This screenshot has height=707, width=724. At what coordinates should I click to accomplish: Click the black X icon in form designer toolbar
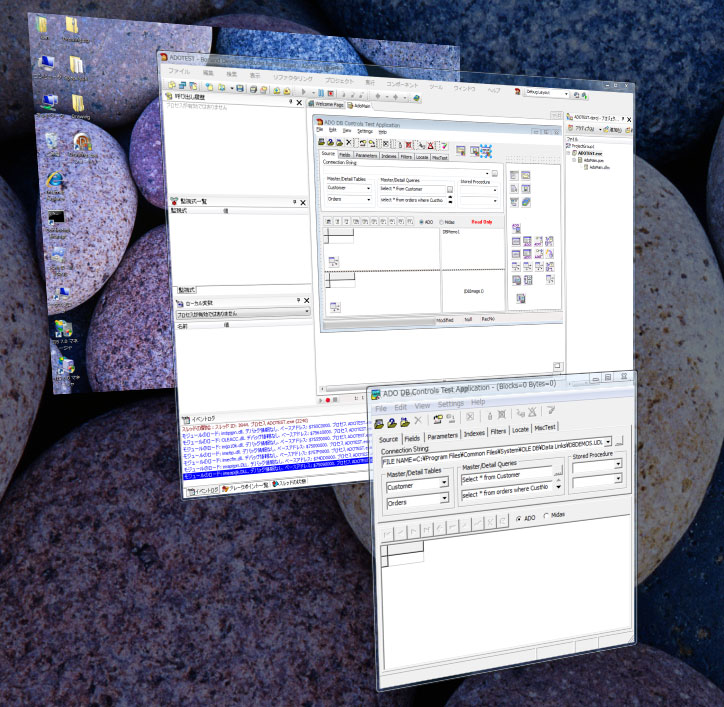coord(349,142)
